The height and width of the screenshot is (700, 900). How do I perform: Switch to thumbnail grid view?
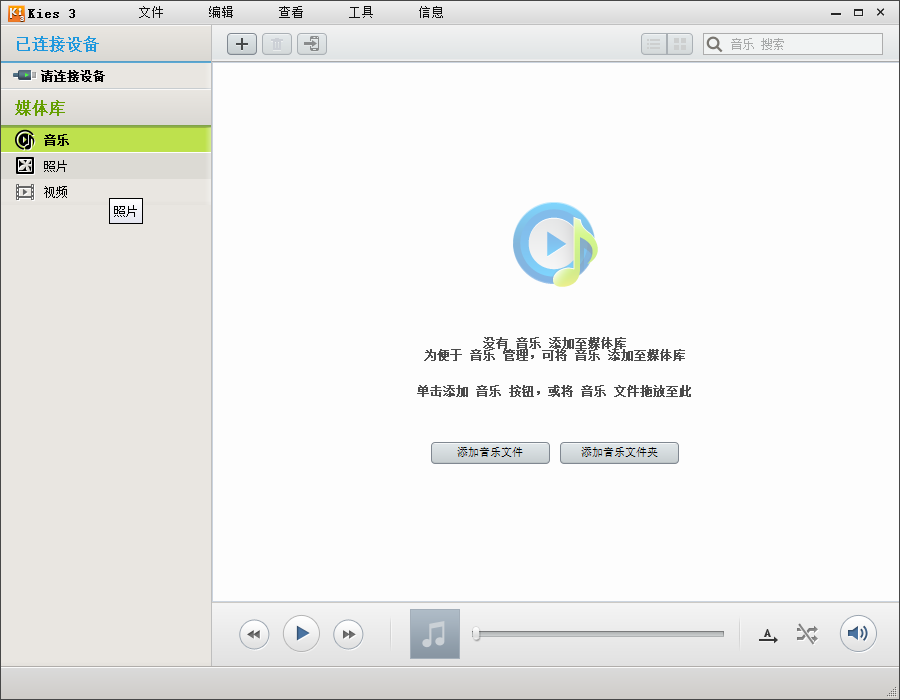pyautogui.click(x=680, y=44)
